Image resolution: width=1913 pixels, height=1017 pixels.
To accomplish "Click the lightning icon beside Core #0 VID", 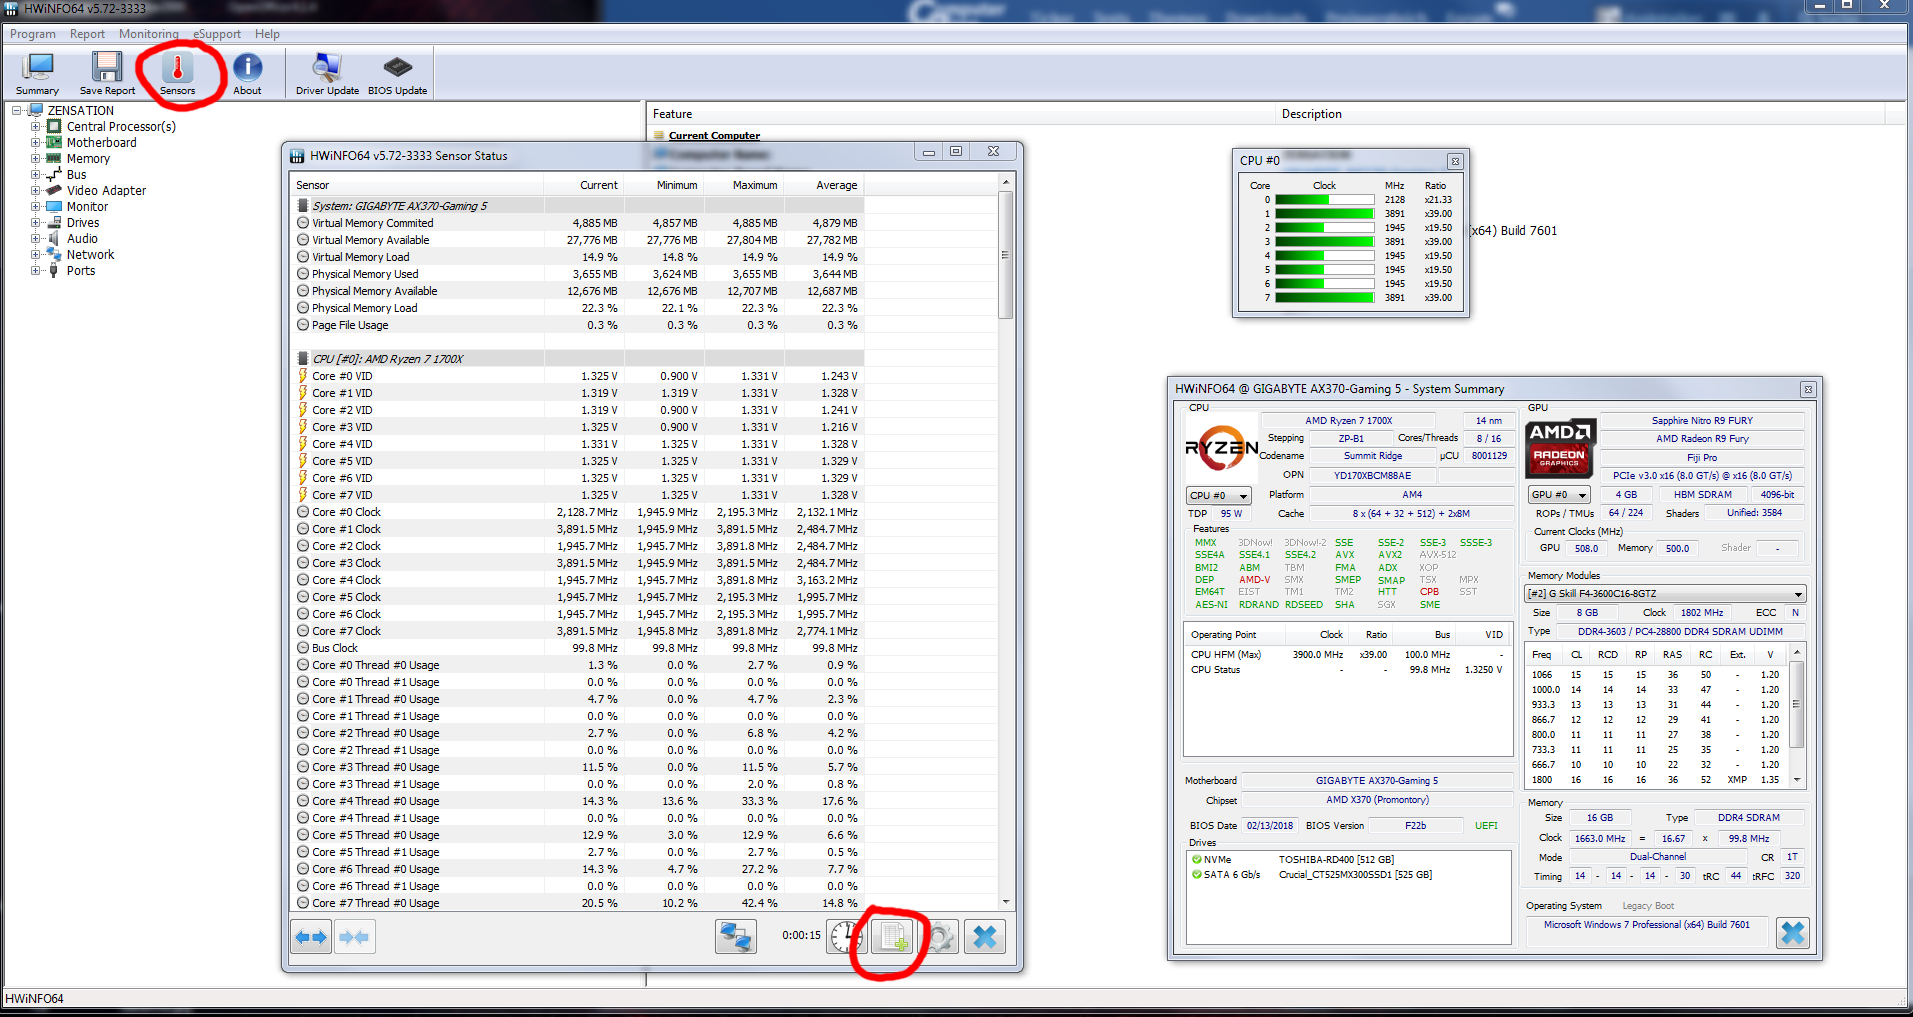I will 303,376.
